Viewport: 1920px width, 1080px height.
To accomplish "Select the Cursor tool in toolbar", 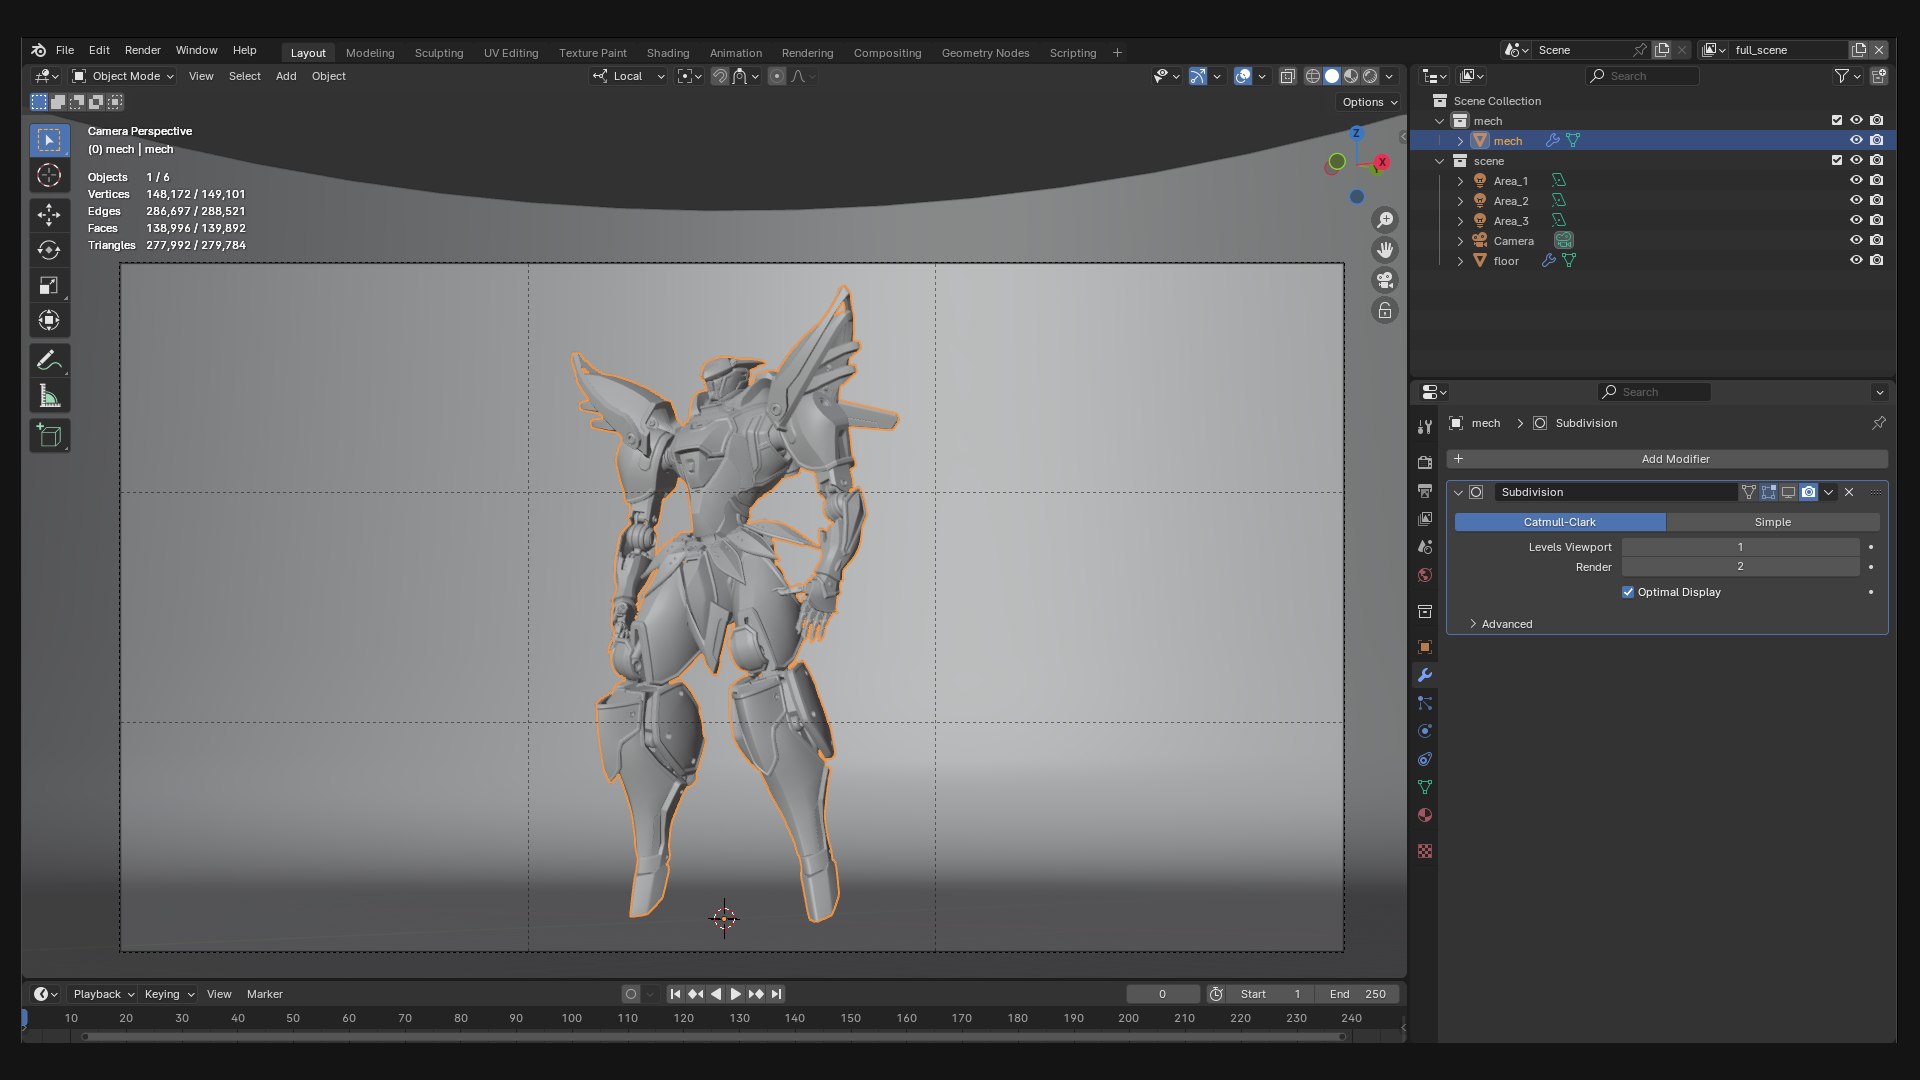I will [x=49, y=176].
